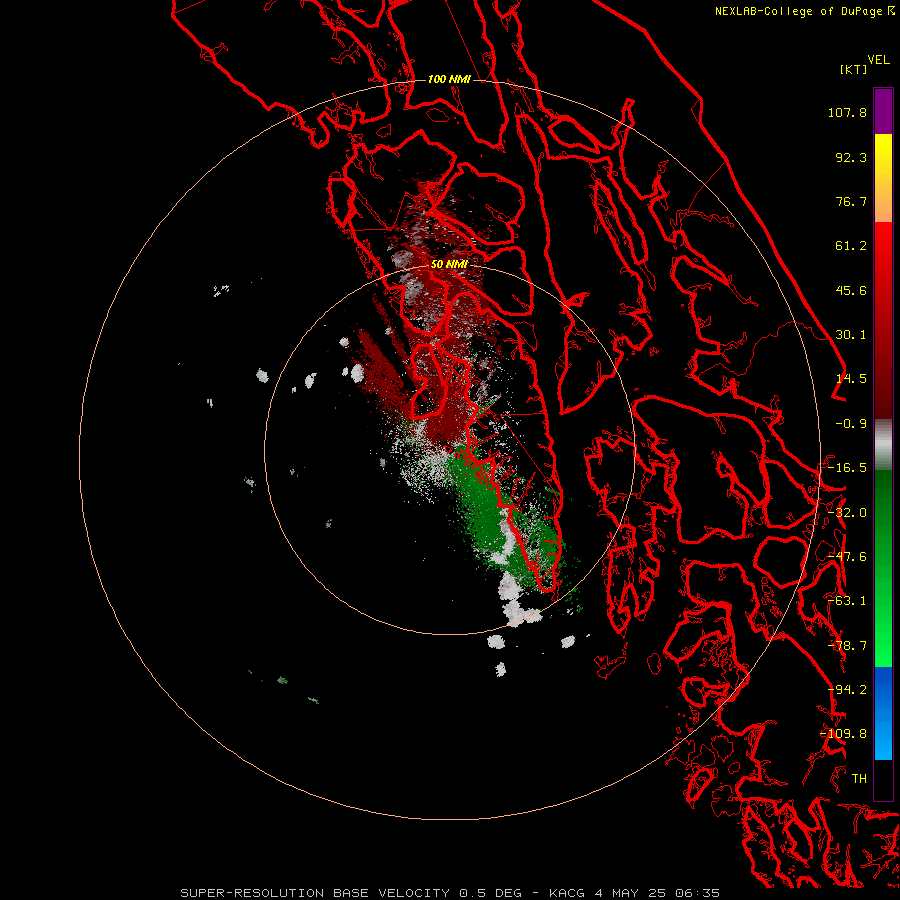Select the 14.5 velocity scale value
900x900 pixels.
(x=851, y=379)
